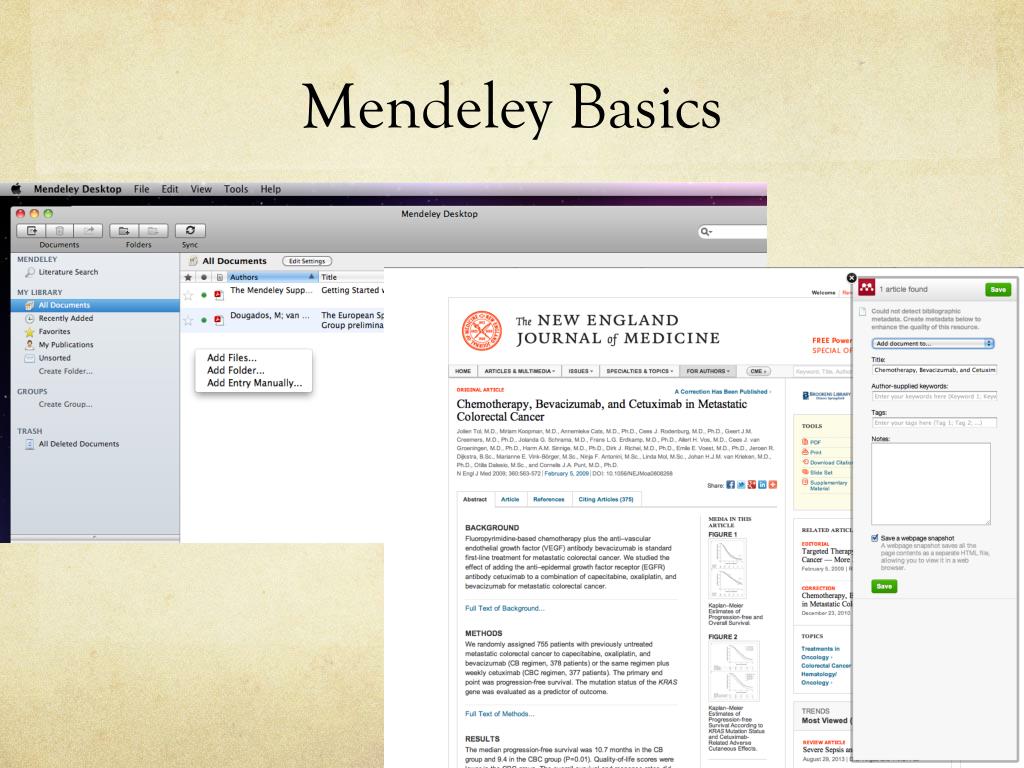Click the Favorites star column header
This screenshot has width=1024, height=768.
point(188,277)
